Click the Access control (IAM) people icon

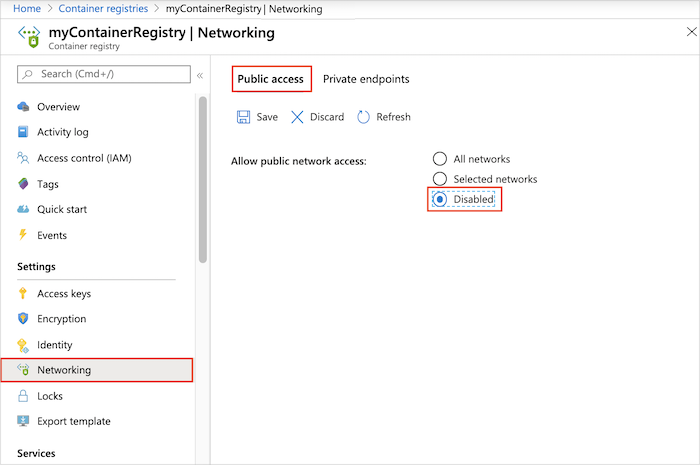pos(24,158)
